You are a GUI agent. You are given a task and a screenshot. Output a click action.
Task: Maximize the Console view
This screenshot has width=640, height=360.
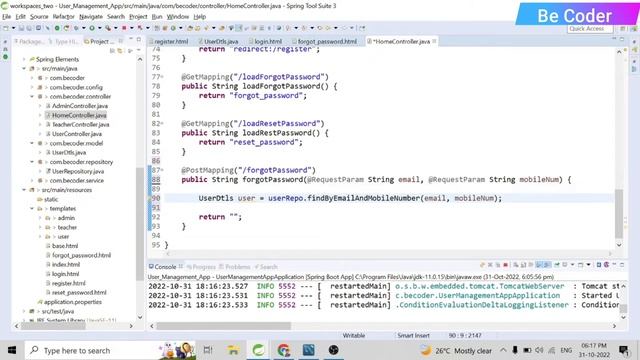click(x=622, y=264)
